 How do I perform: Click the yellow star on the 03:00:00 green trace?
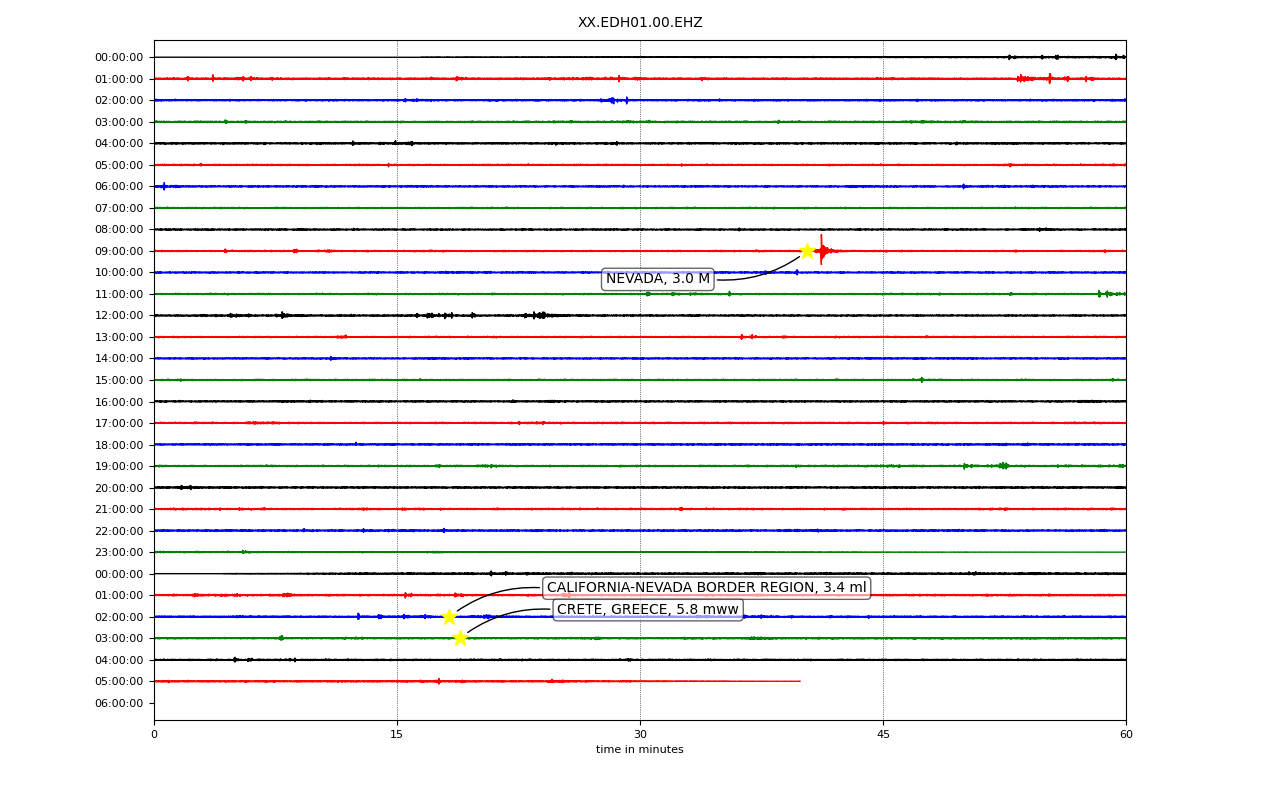460,638
